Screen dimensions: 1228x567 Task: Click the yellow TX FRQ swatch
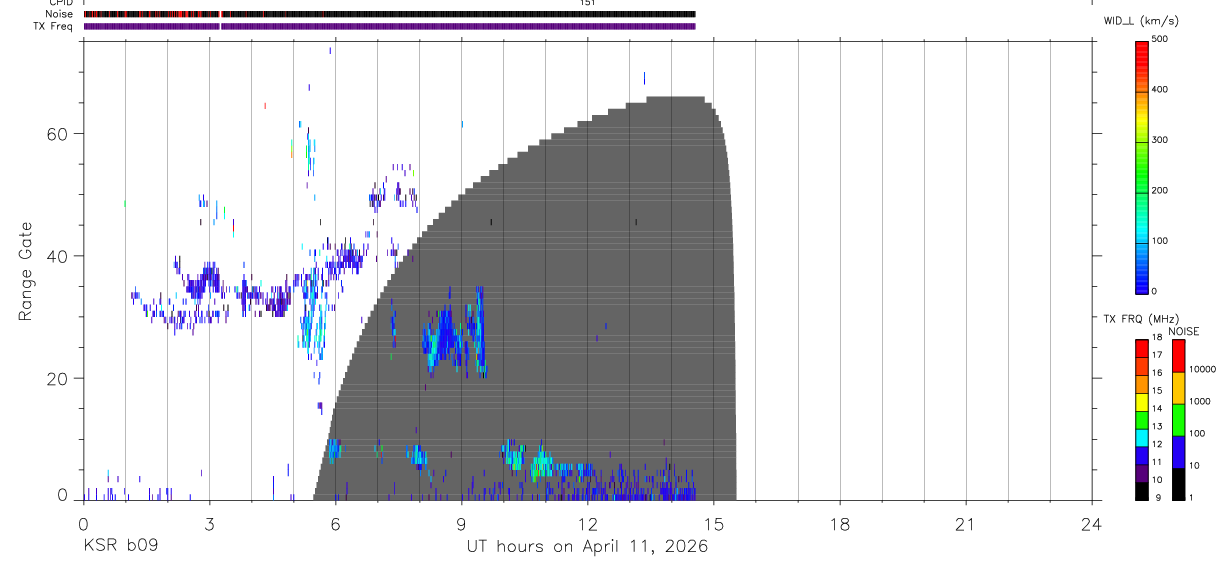1142,404
